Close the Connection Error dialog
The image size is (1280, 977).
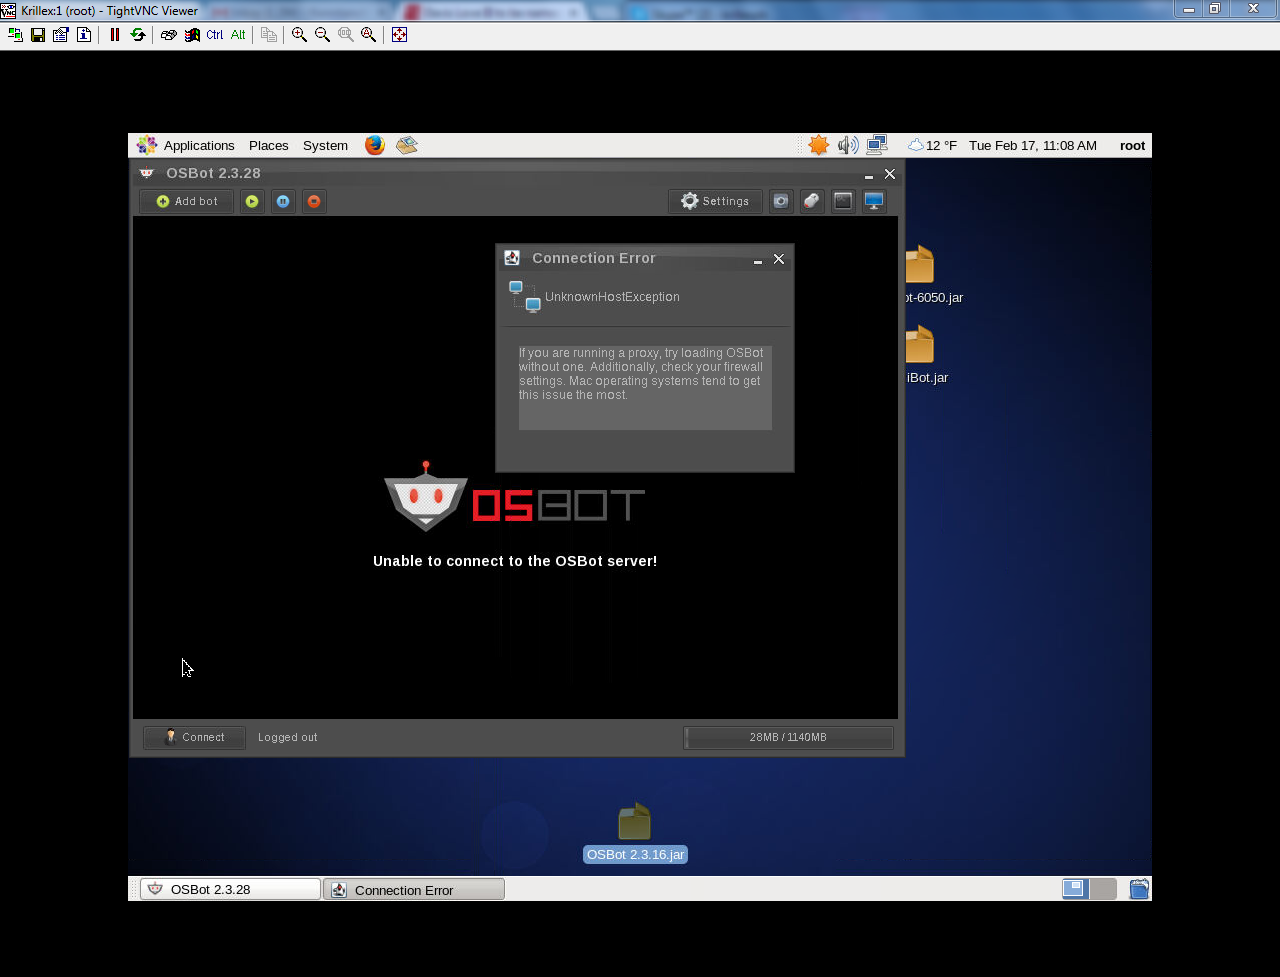tap(779, 259)
